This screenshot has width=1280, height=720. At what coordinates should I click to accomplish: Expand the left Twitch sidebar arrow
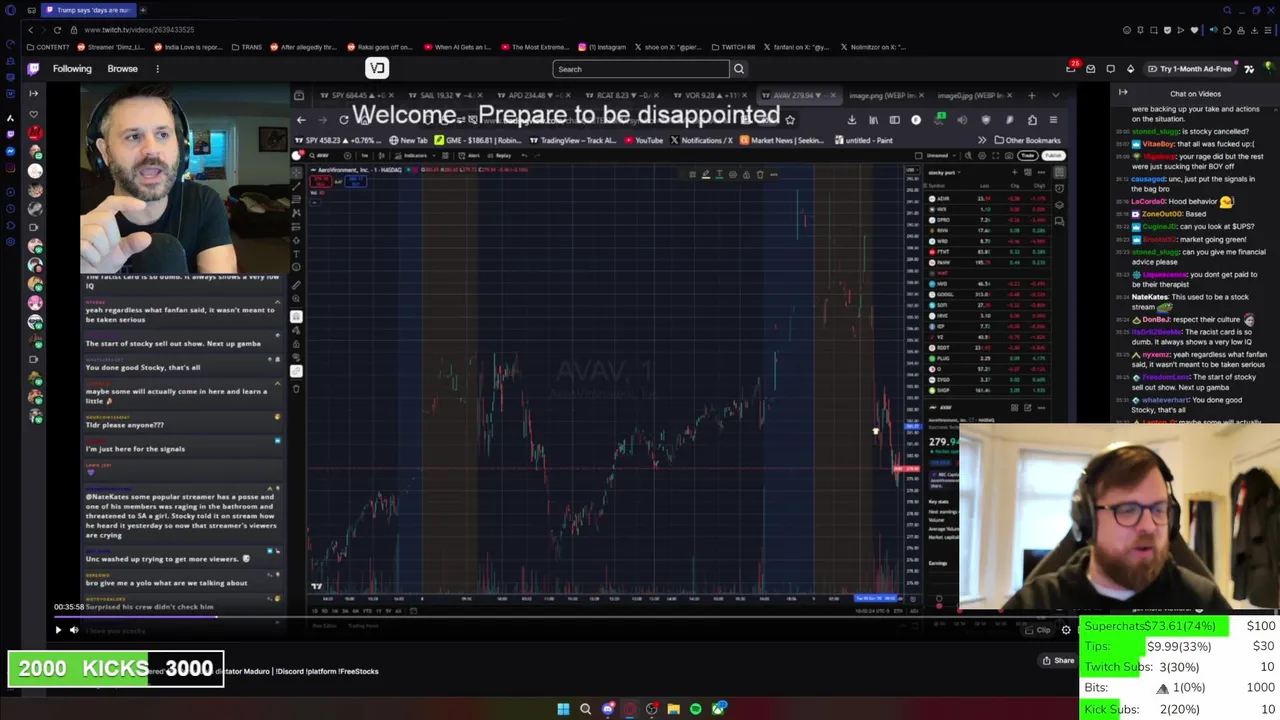coord(33,93)
